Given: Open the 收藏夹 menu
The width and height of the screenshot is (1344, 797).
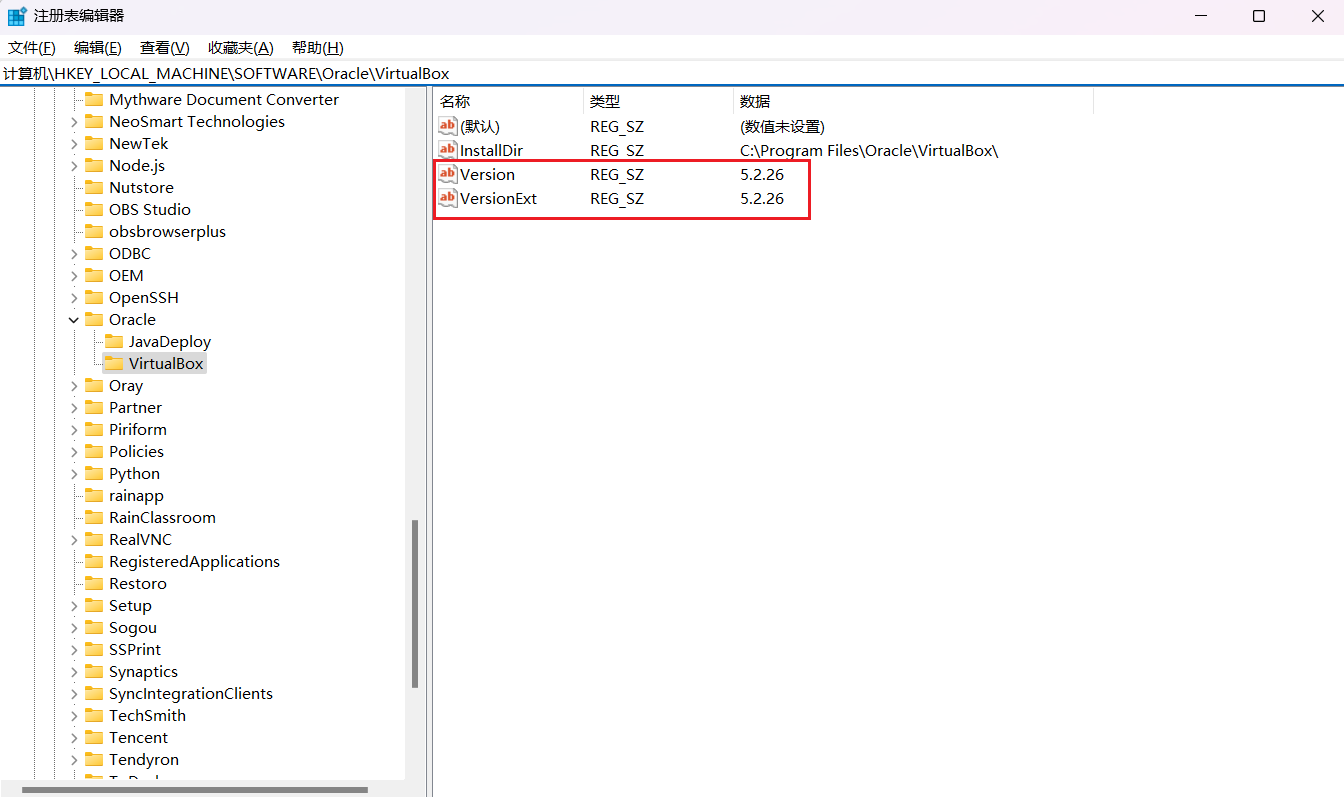Looking at the screenshot, I should (x=240, y=47).
